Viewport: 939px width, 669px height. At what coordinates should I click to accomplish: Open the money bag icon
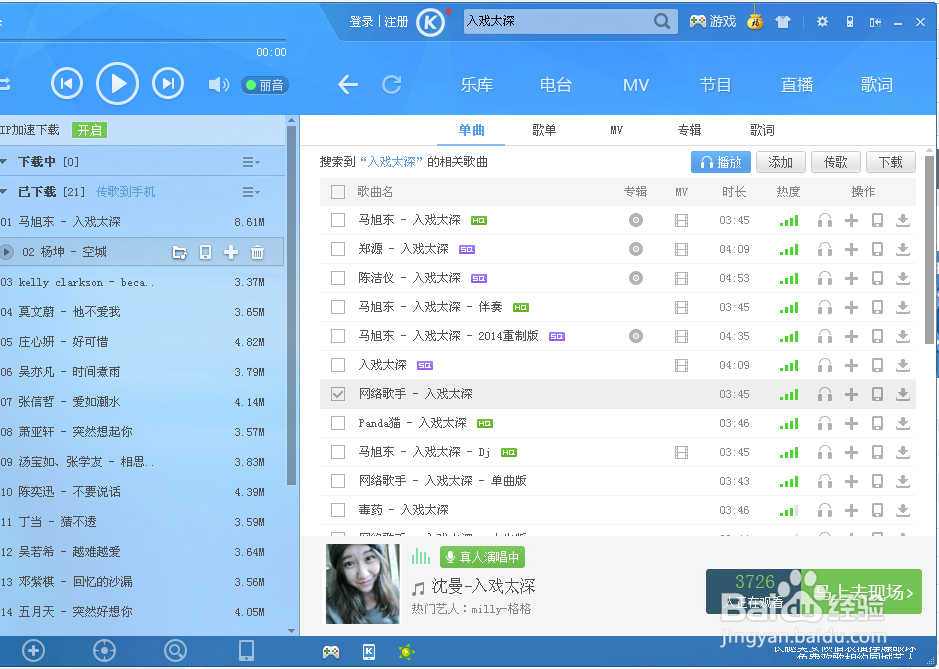pos(755,20)
